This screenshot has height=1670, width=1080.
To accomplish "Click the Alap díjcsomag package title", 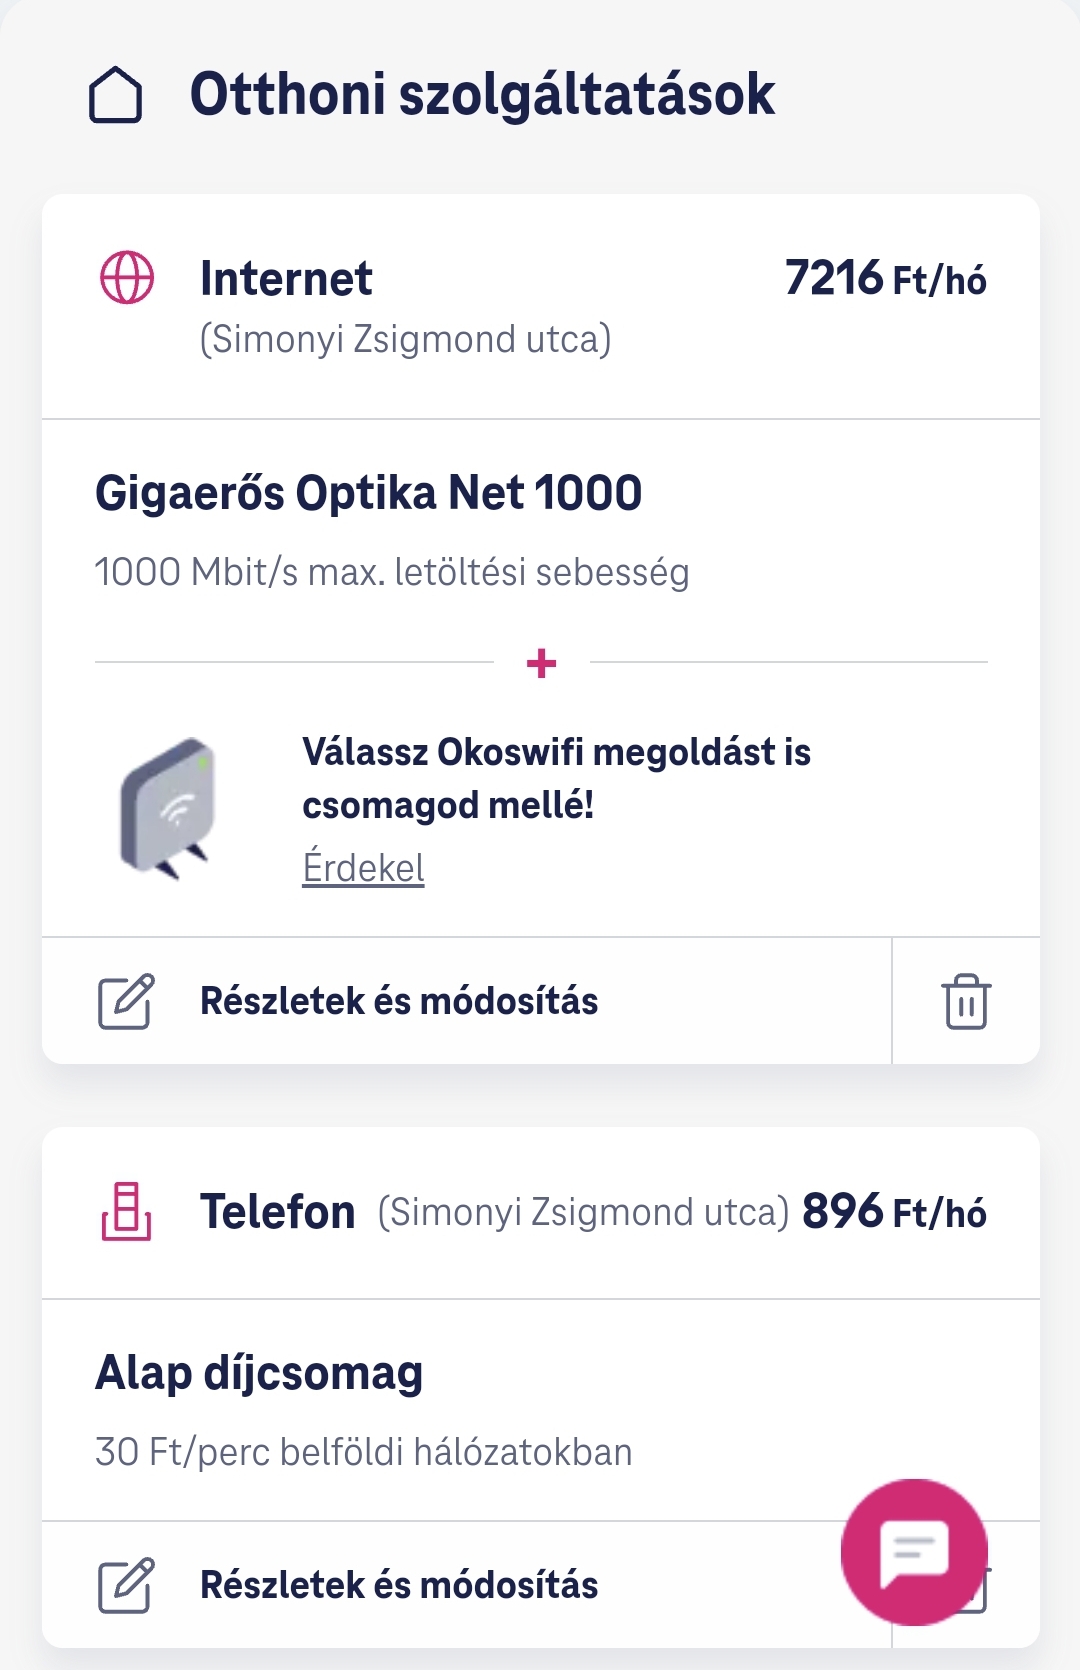I will [x=259, y=1373].
